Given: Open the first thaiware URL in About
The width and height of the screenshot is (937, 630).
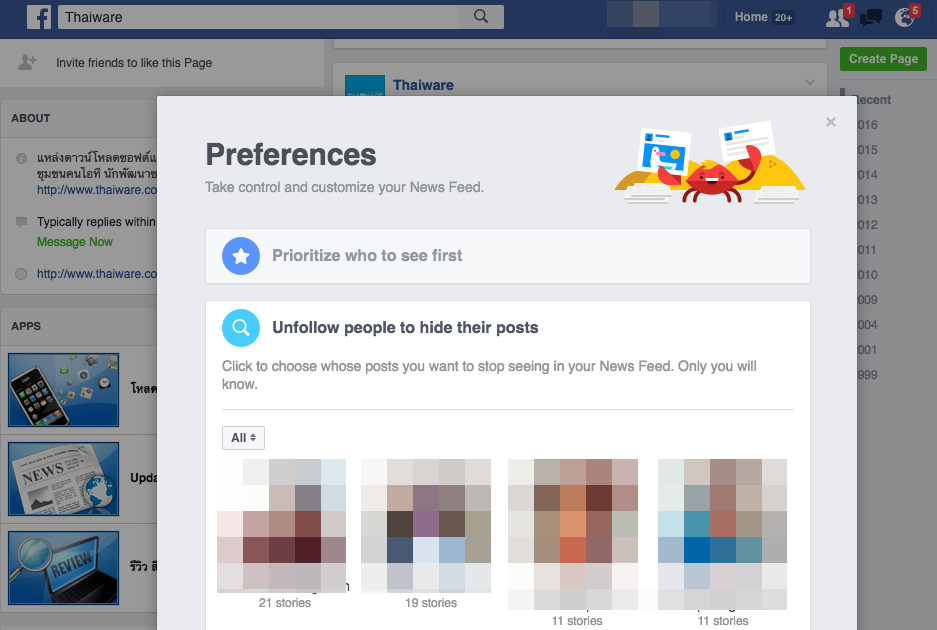Looking at the screenshot, I should (97, 190).
